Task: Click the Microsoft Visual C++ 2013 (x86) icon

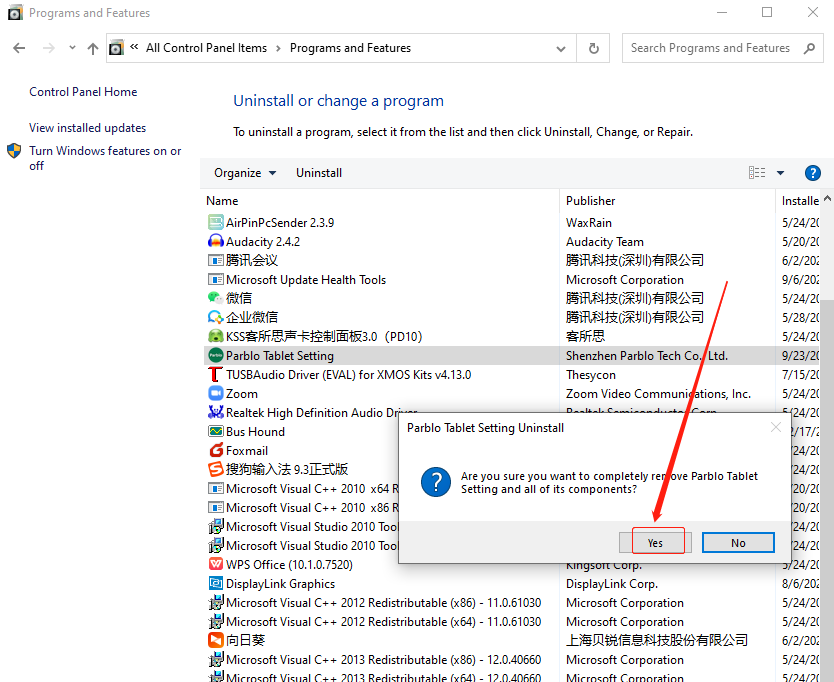Action: tap(215, 660)
